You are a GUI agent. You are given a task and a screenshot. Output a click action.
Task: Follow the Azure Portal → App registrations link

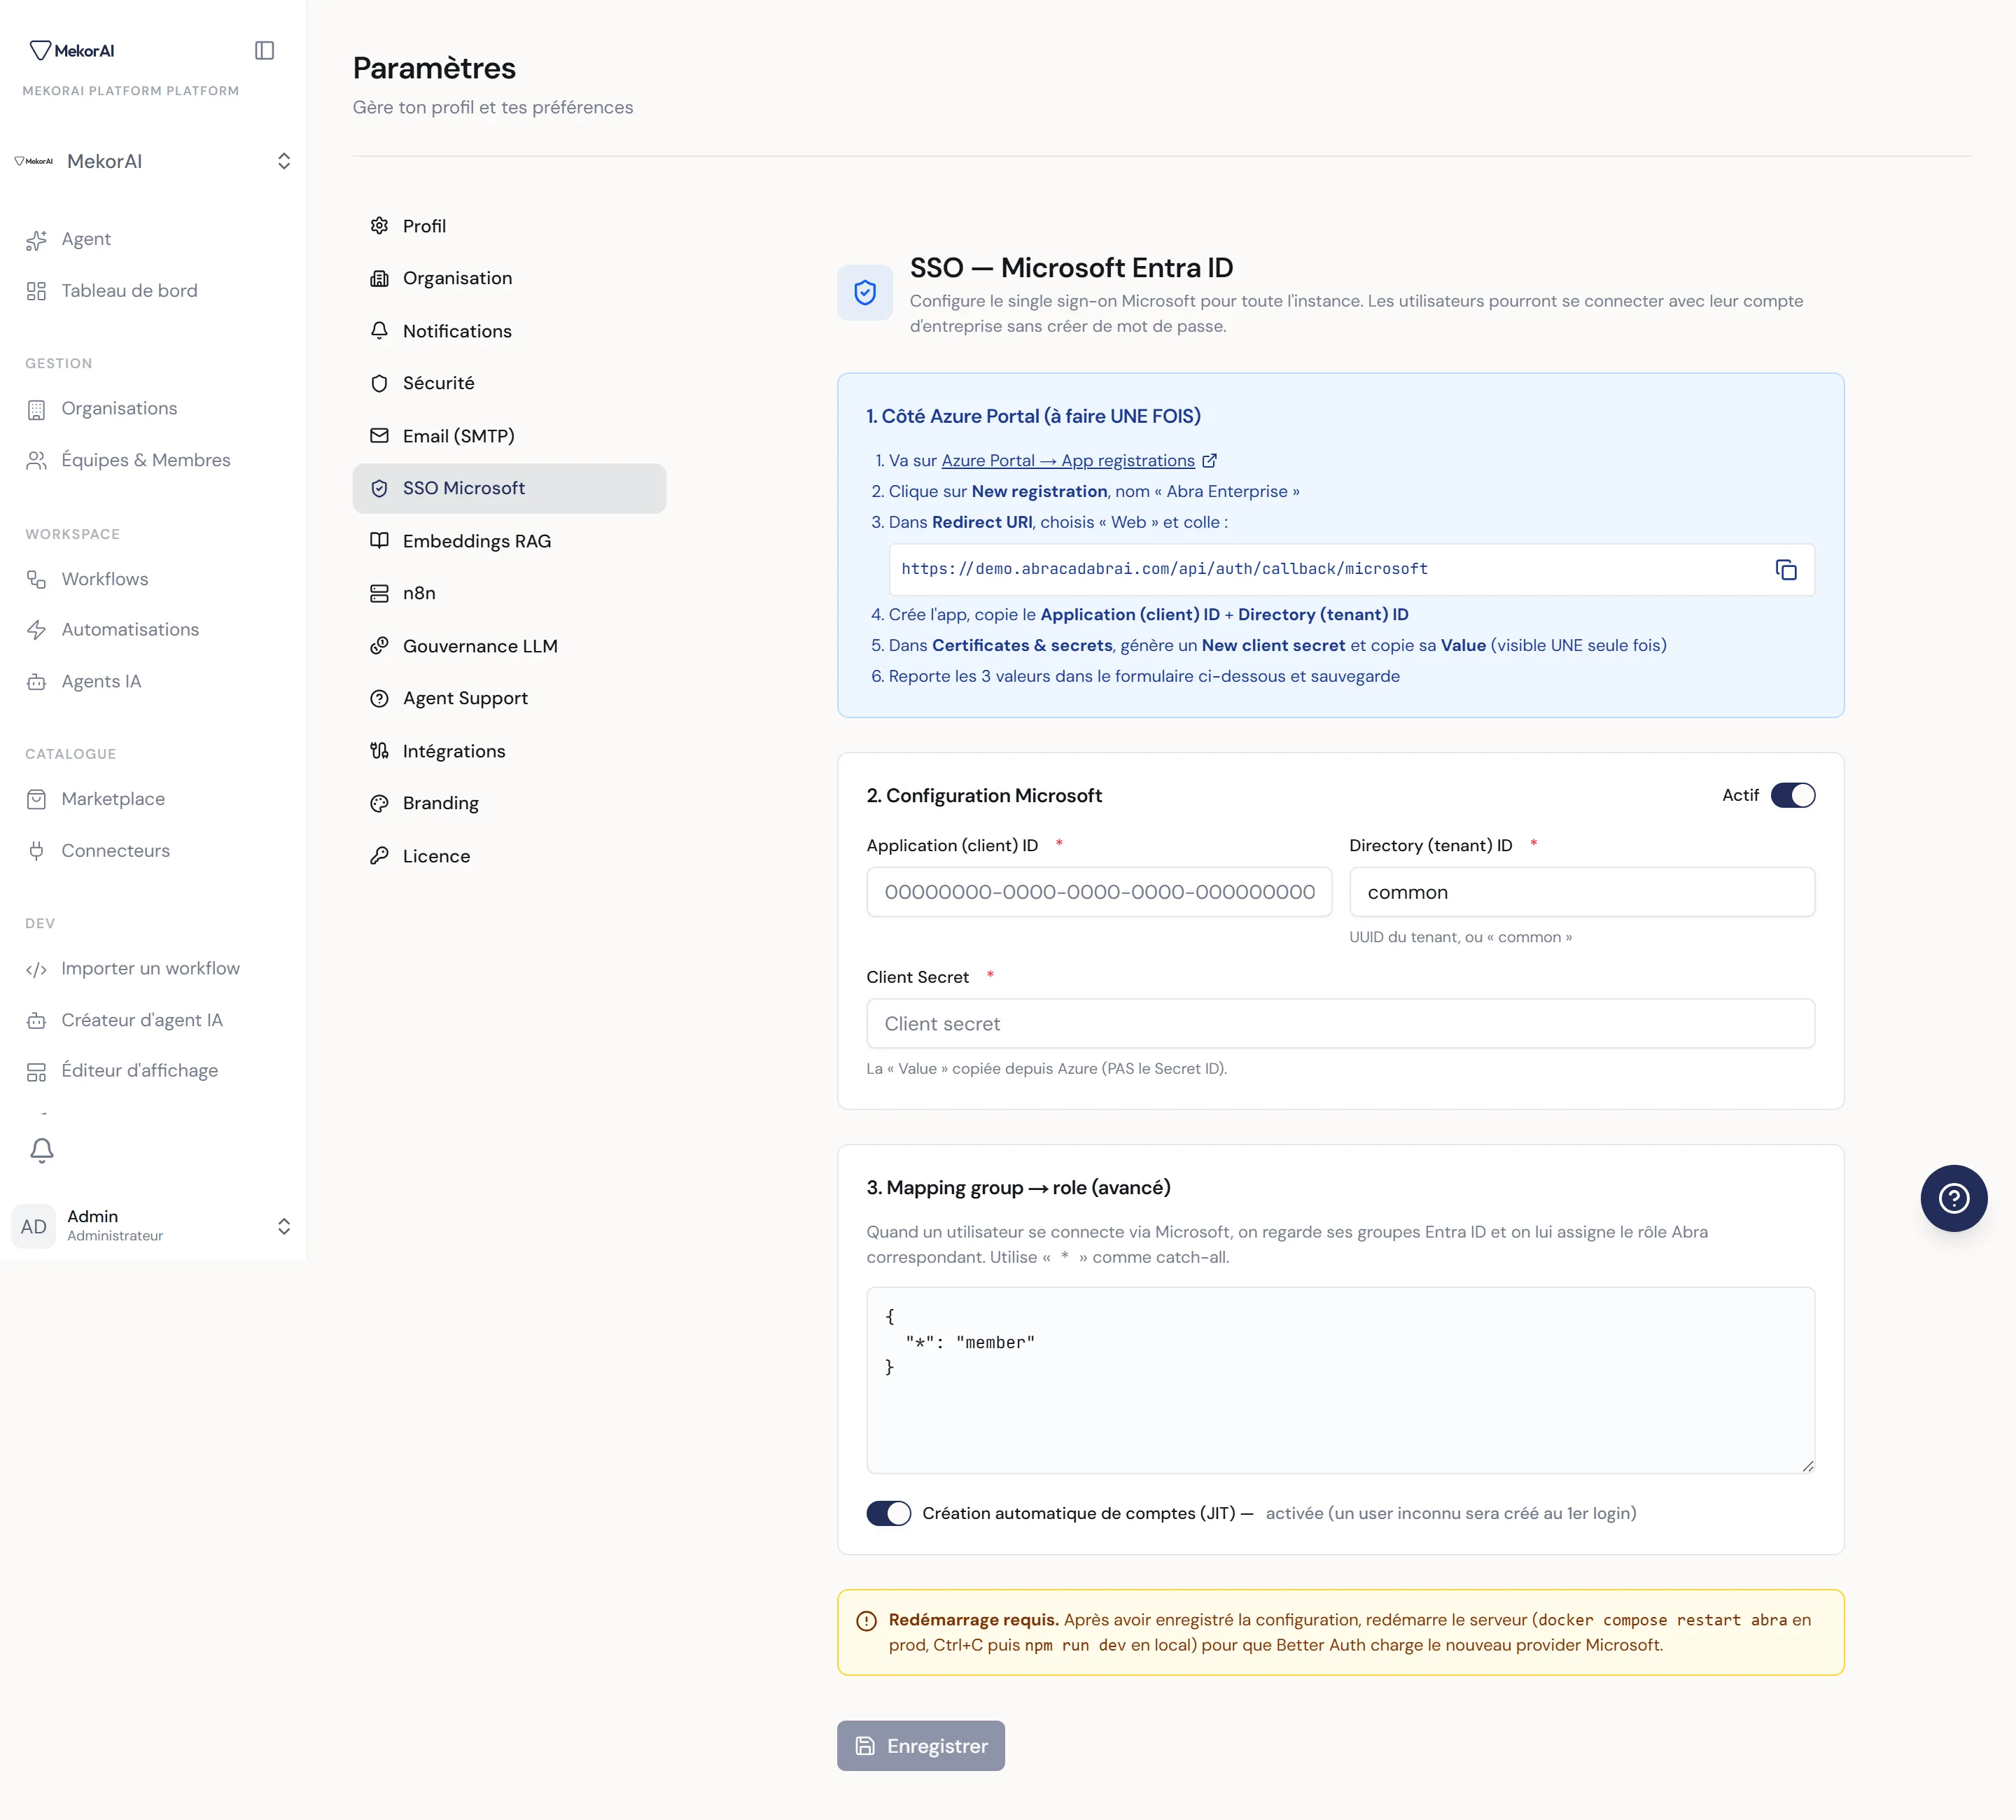[x=1068, y=461]
